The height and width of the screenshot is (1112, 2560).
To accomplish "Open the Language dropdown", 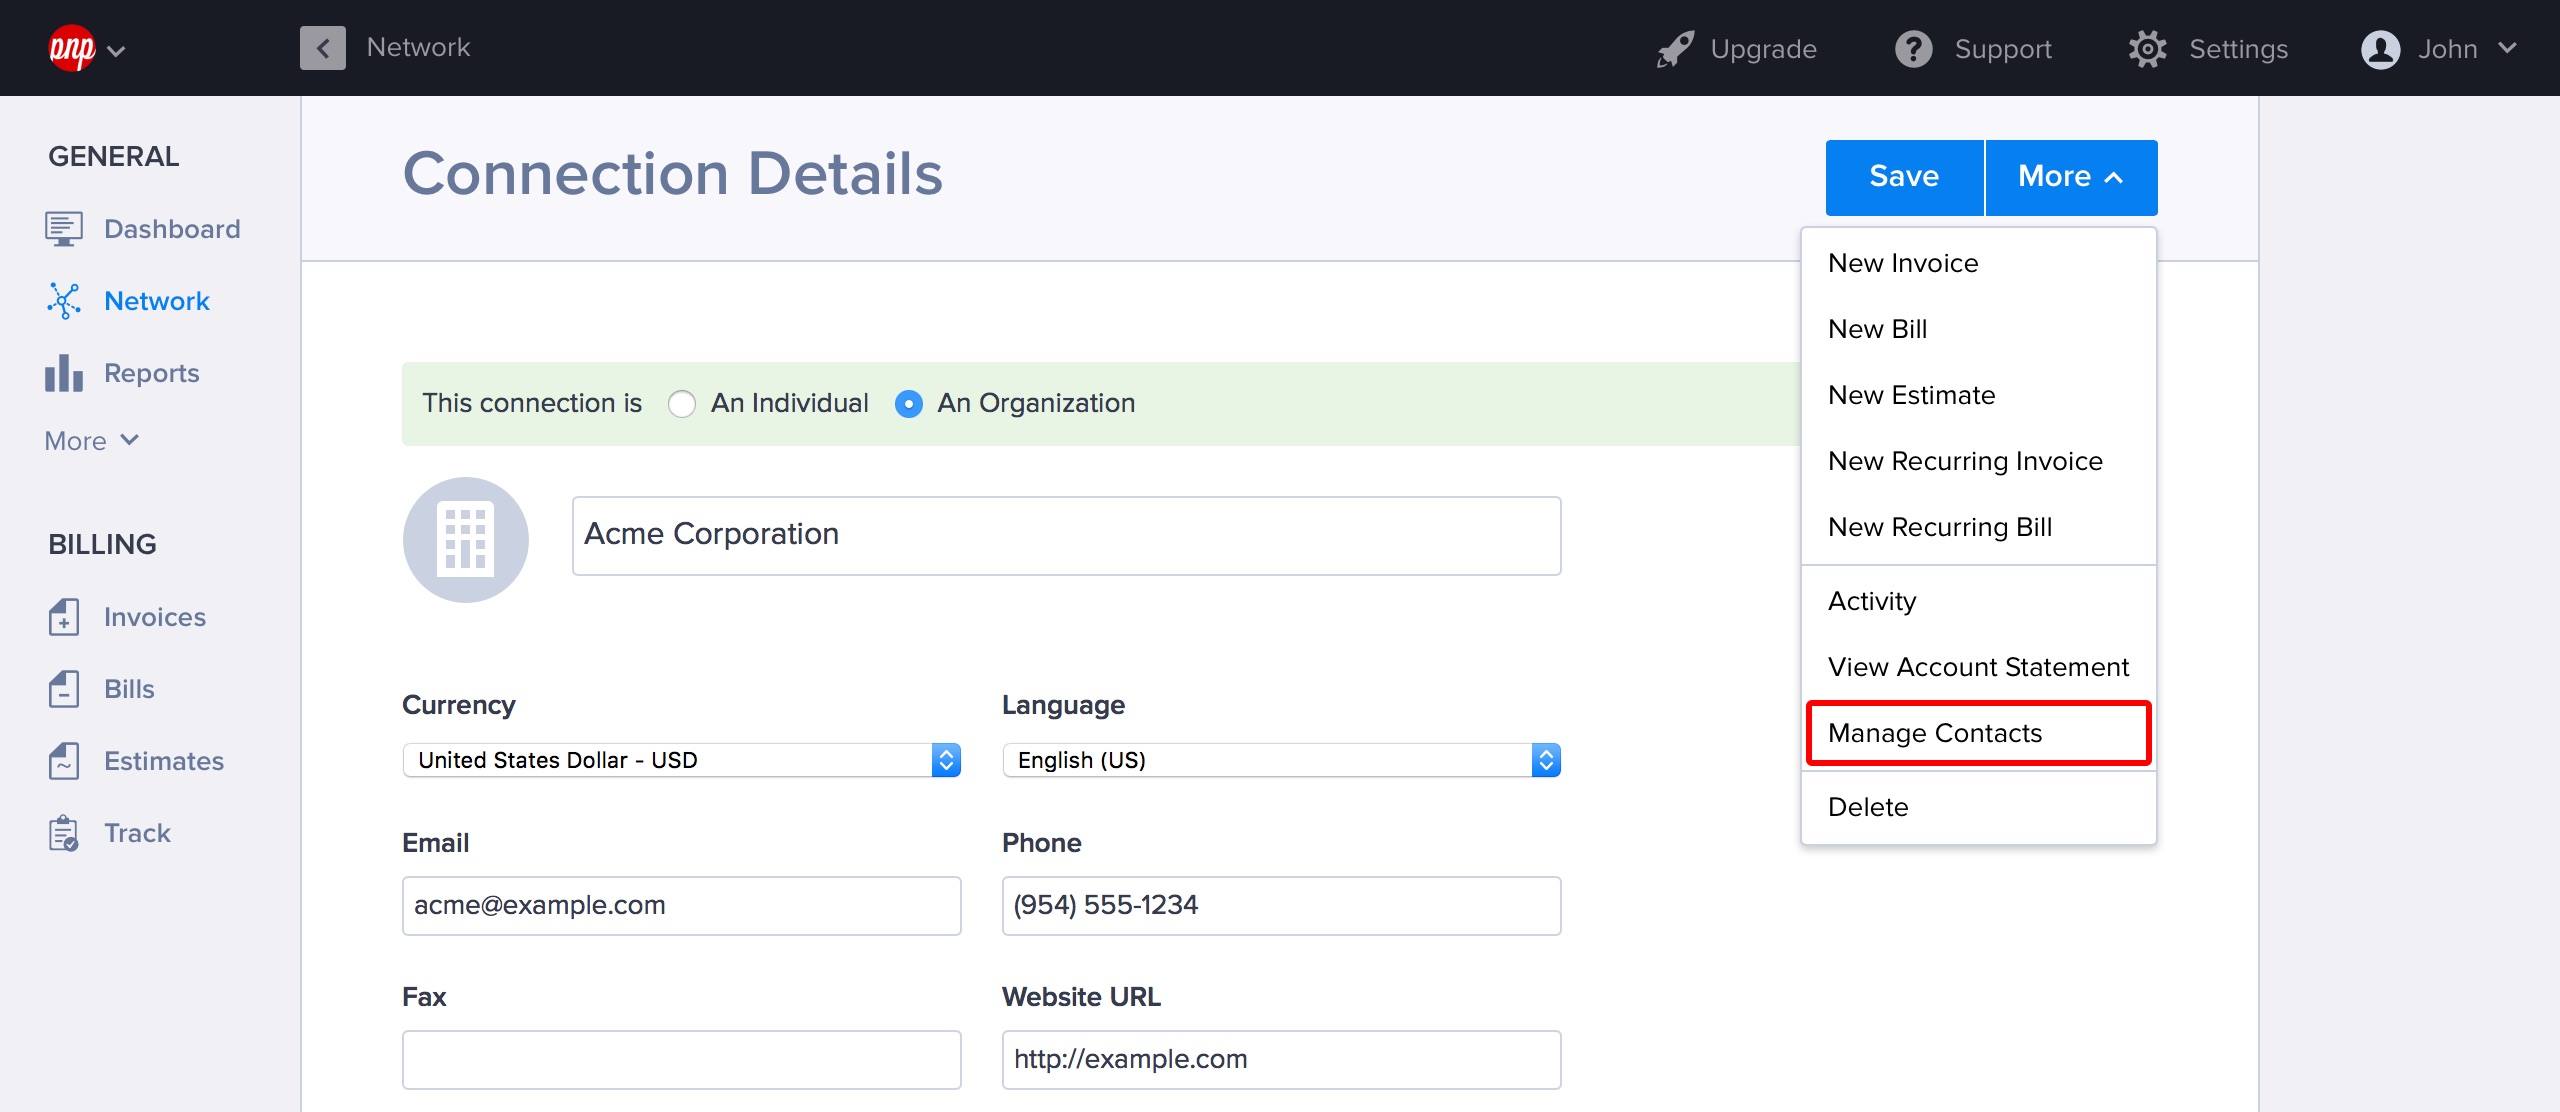I will 1280,760.
